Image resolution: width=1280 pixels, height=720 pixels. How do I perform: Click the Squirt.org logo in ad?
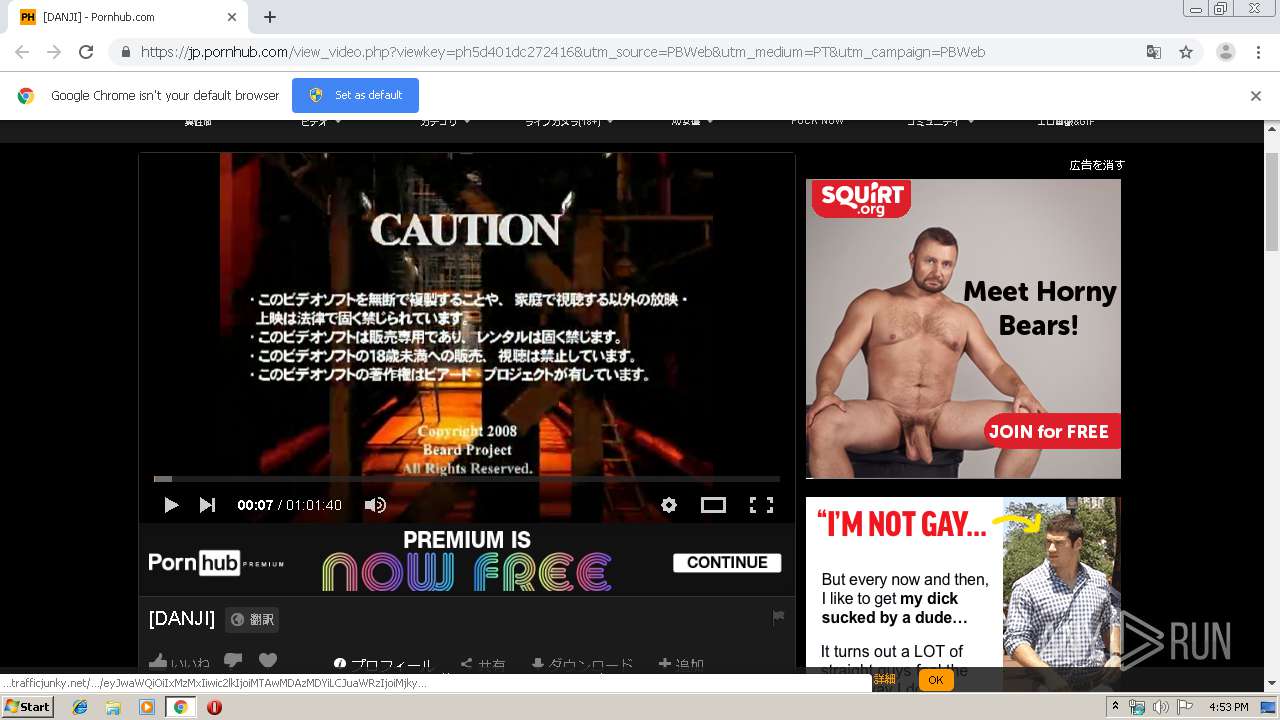861,198
